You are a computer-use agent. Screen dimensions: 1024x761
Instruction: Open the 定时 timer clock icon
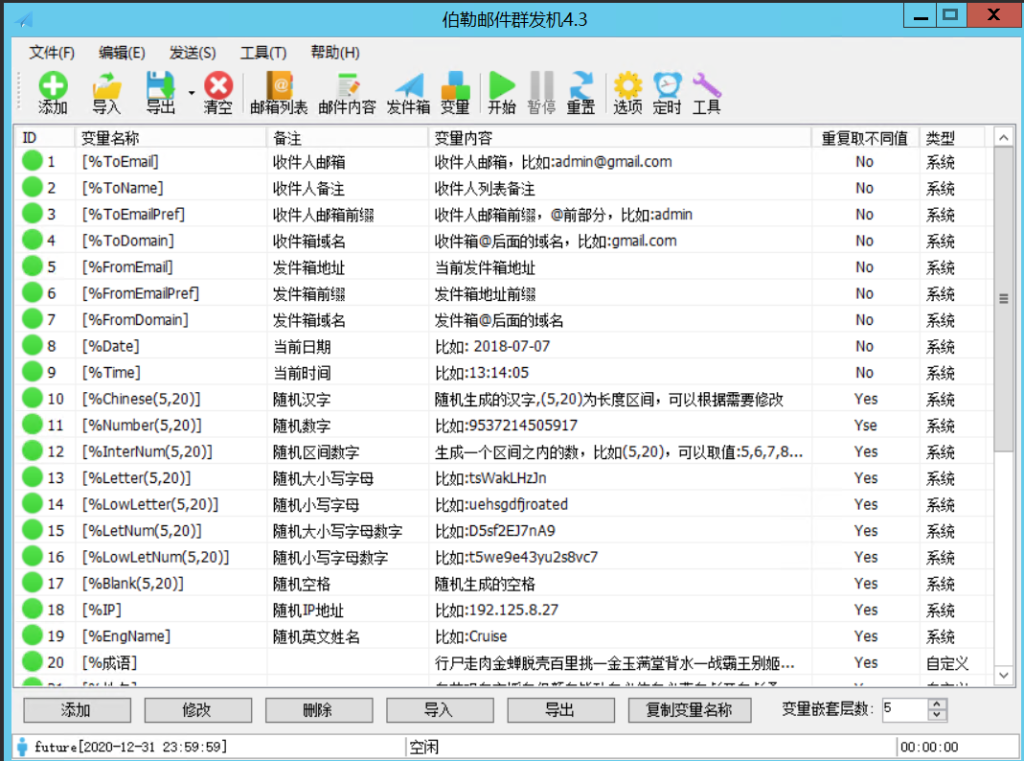tap(667, 93)
